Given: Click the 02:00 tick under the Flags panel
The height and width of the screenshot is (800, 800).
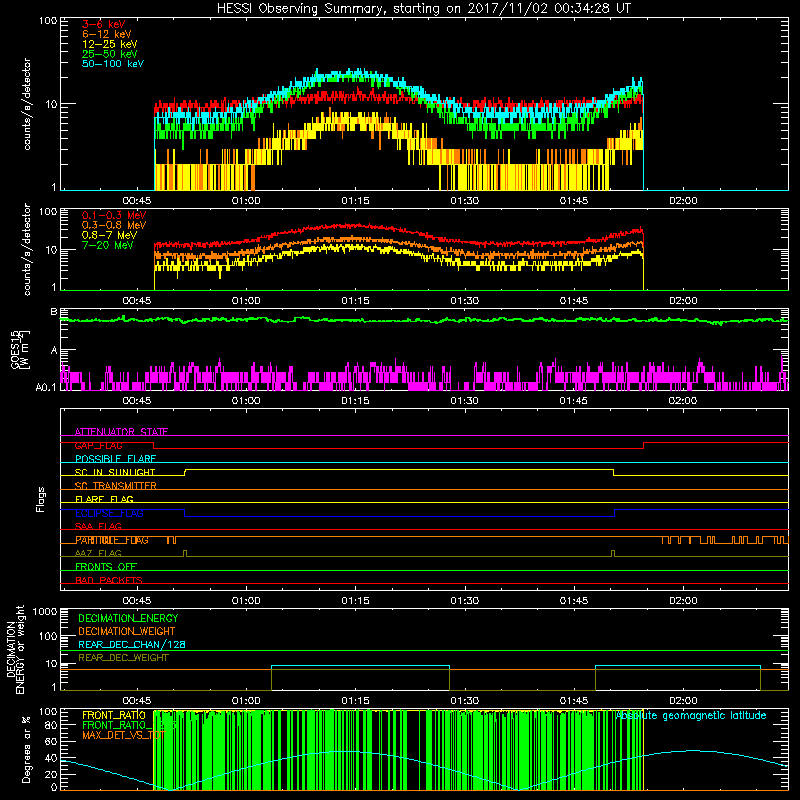Looking at the screenshot, I should pos(683,601).
